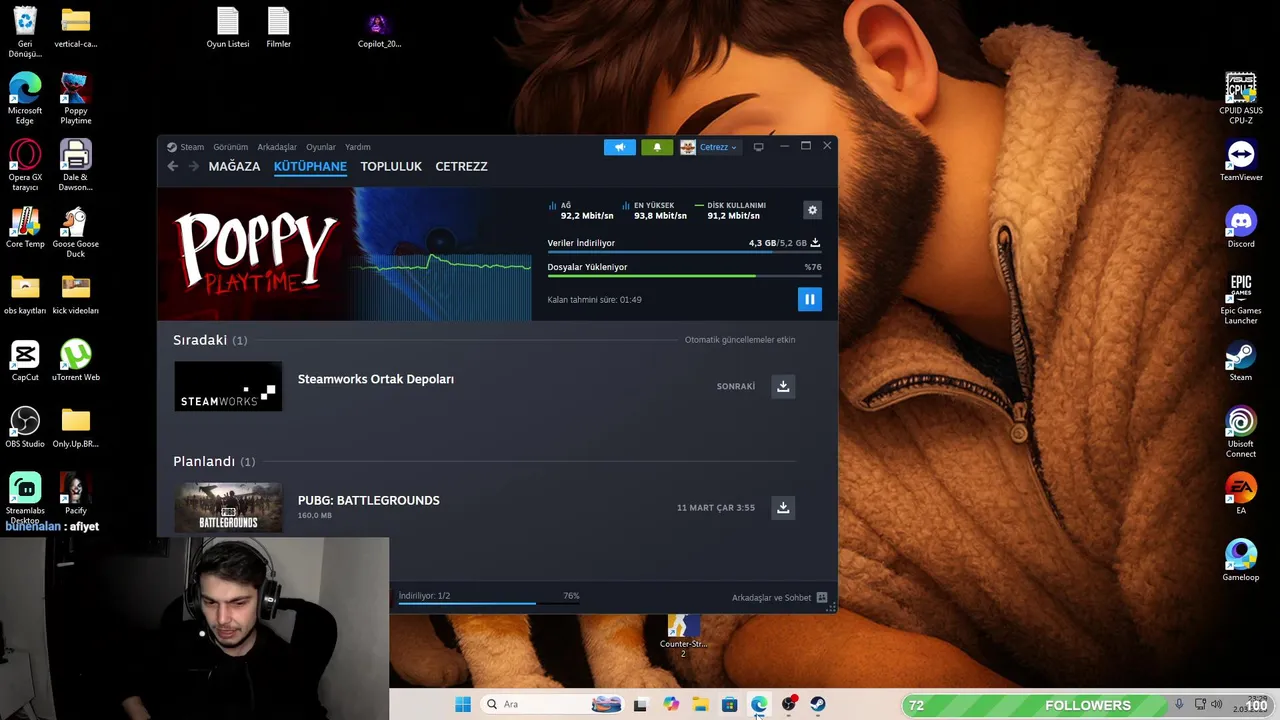Open the Counter-Strike 2 desktop shortcut

pos(683,635)
